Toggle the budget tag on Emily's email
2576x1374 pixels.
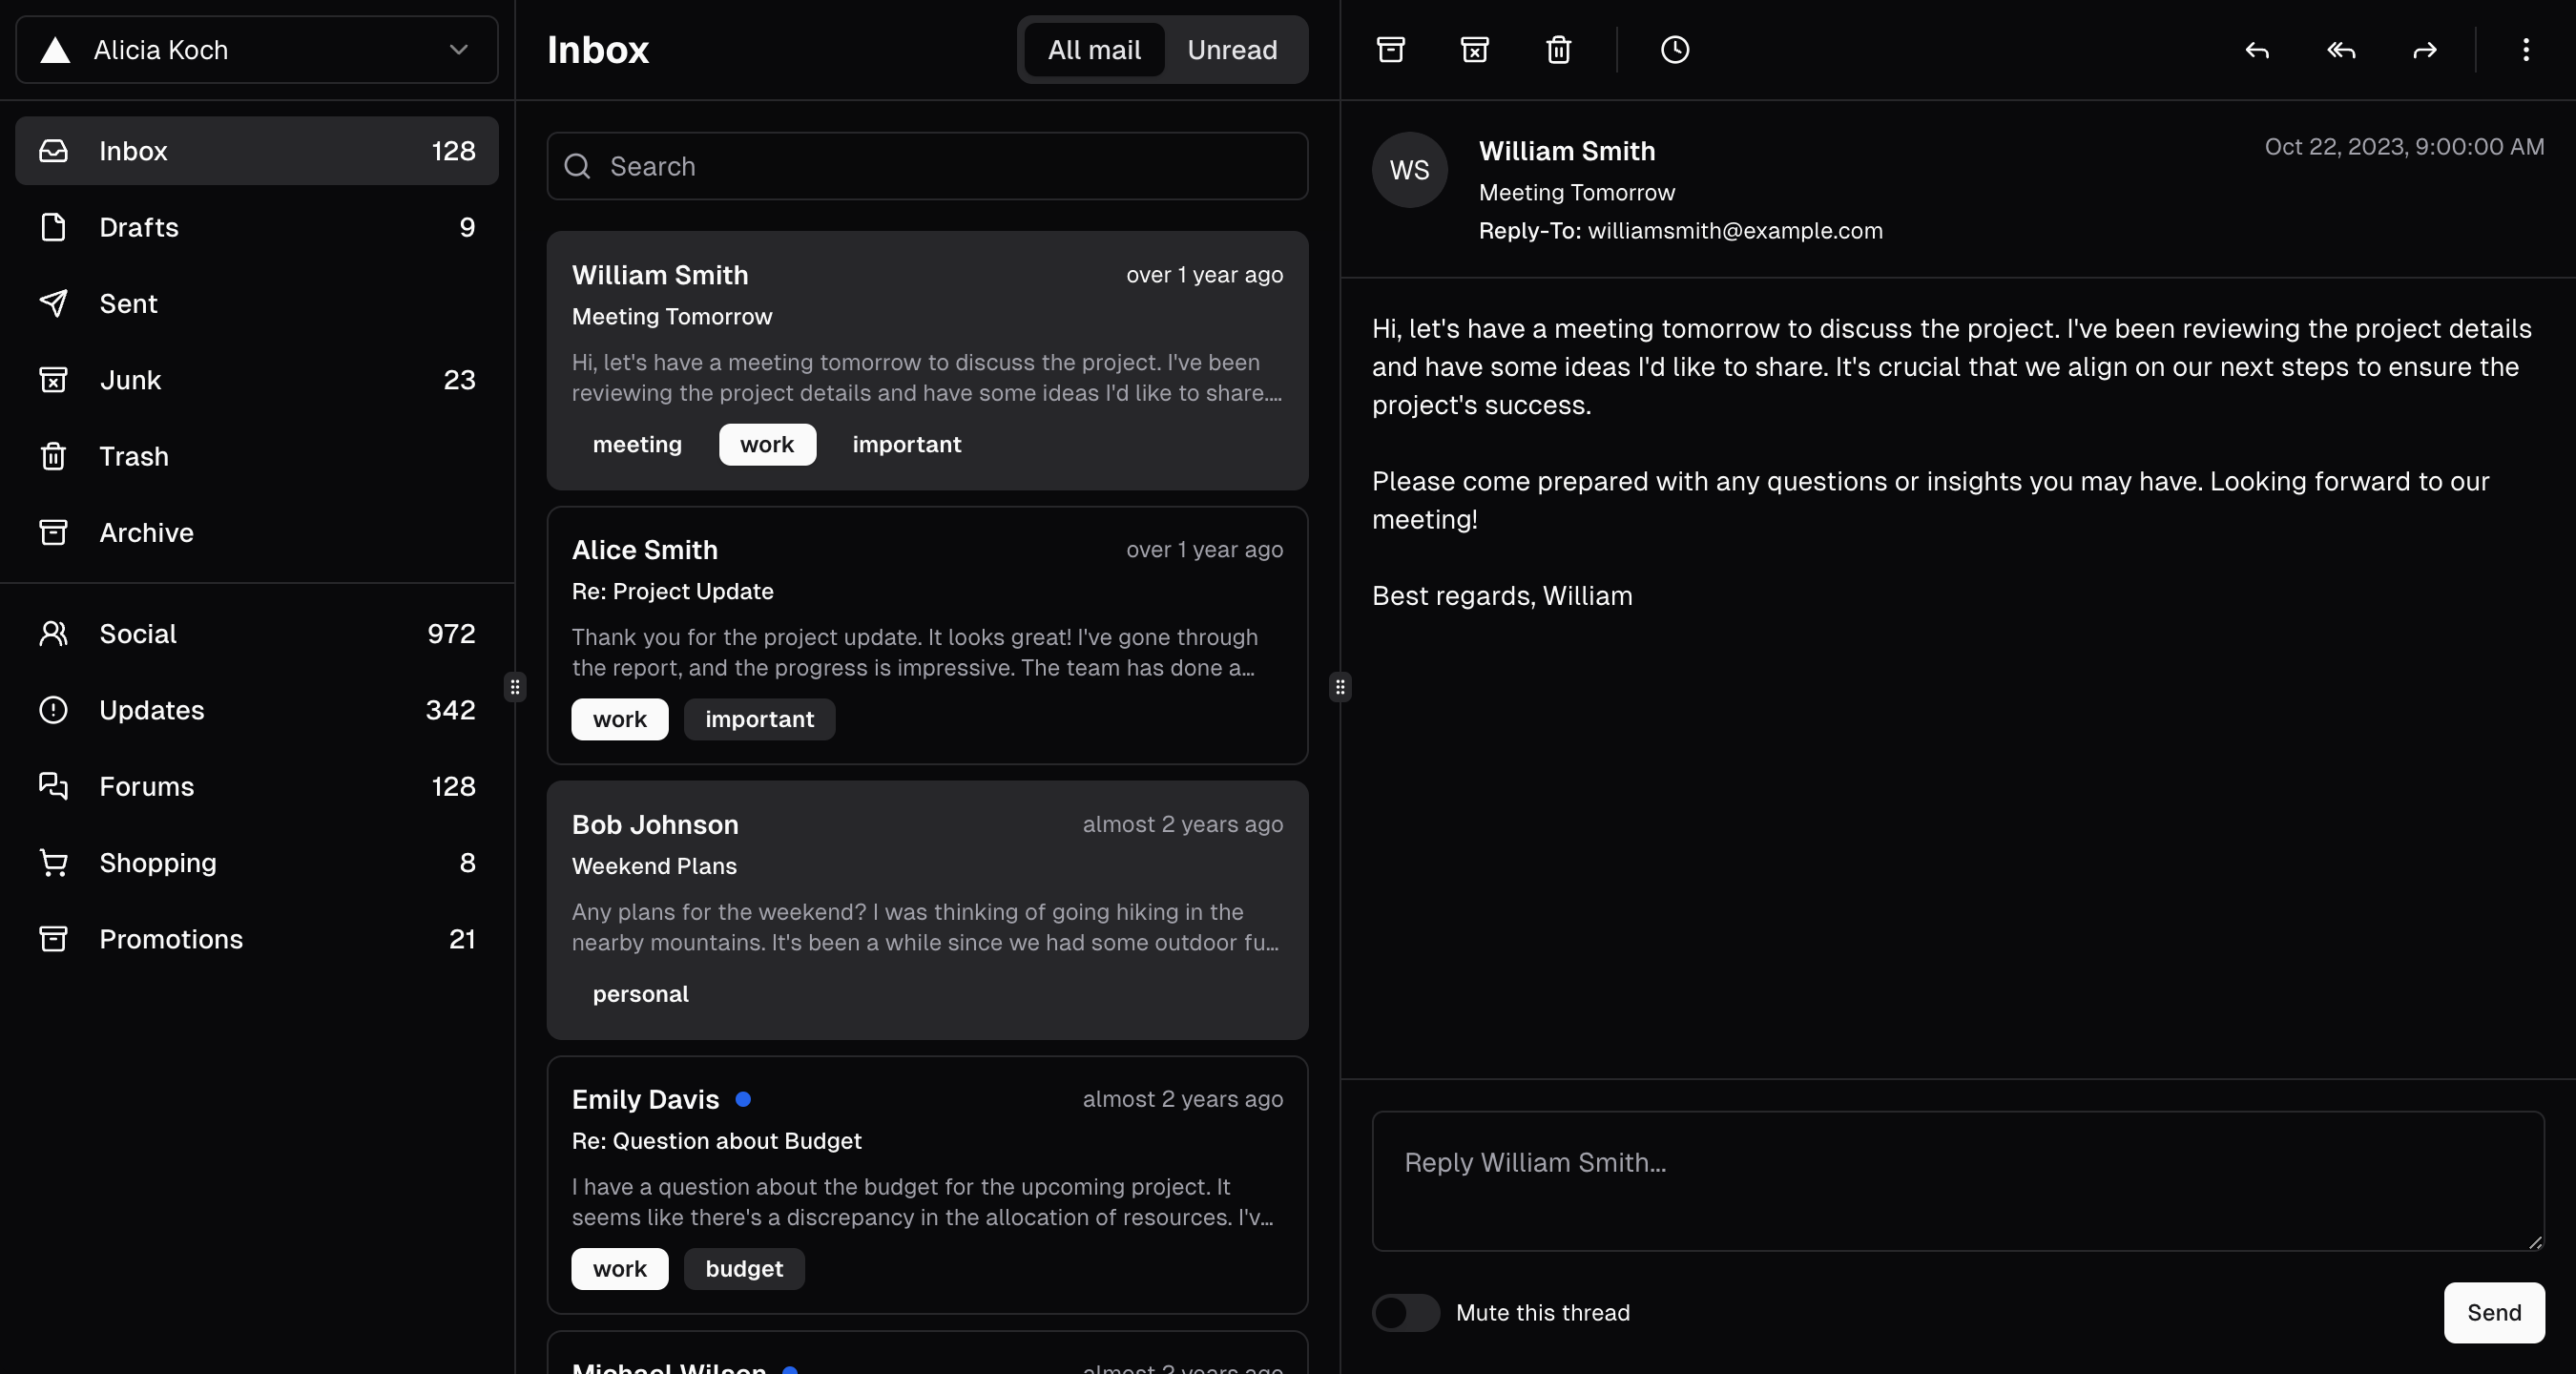[x=743, y=1268]
